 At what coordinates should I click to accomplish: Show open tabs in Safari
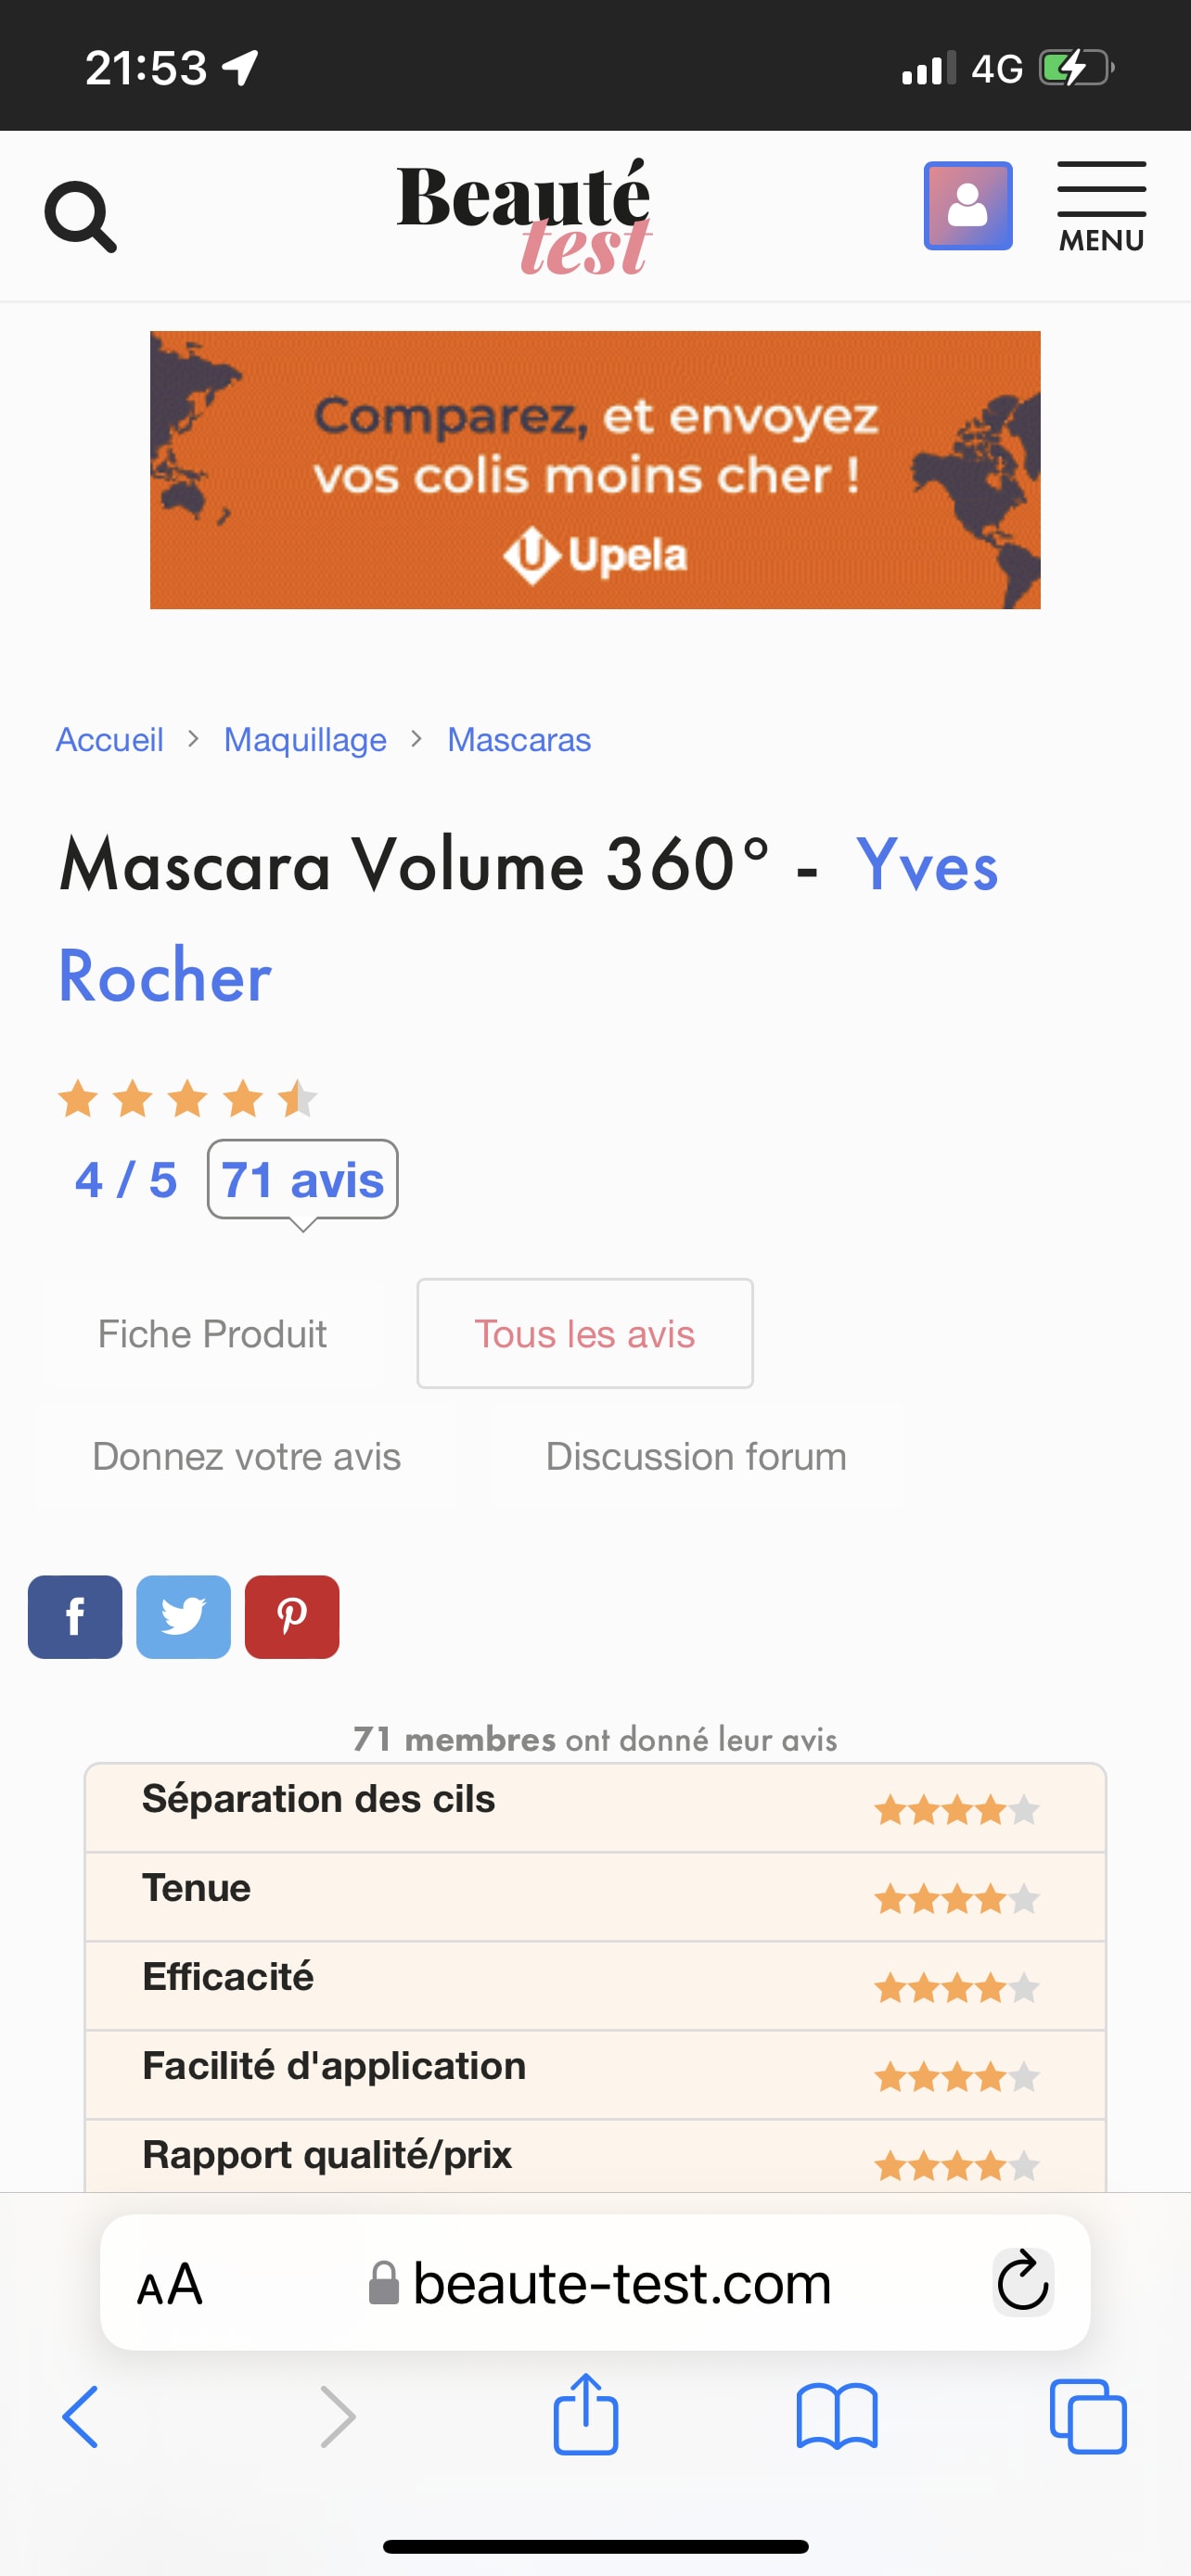pos(1088,2416)
